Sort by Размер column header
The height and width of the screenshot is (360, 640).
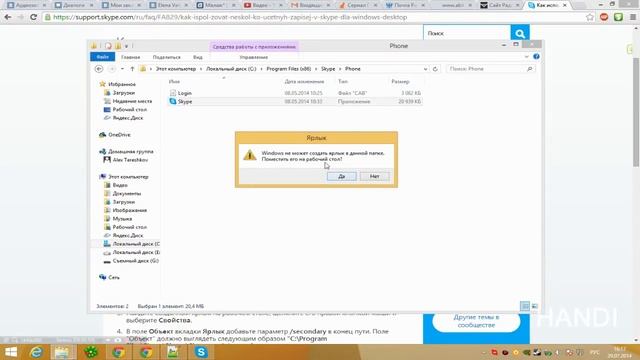click(400, 82)
